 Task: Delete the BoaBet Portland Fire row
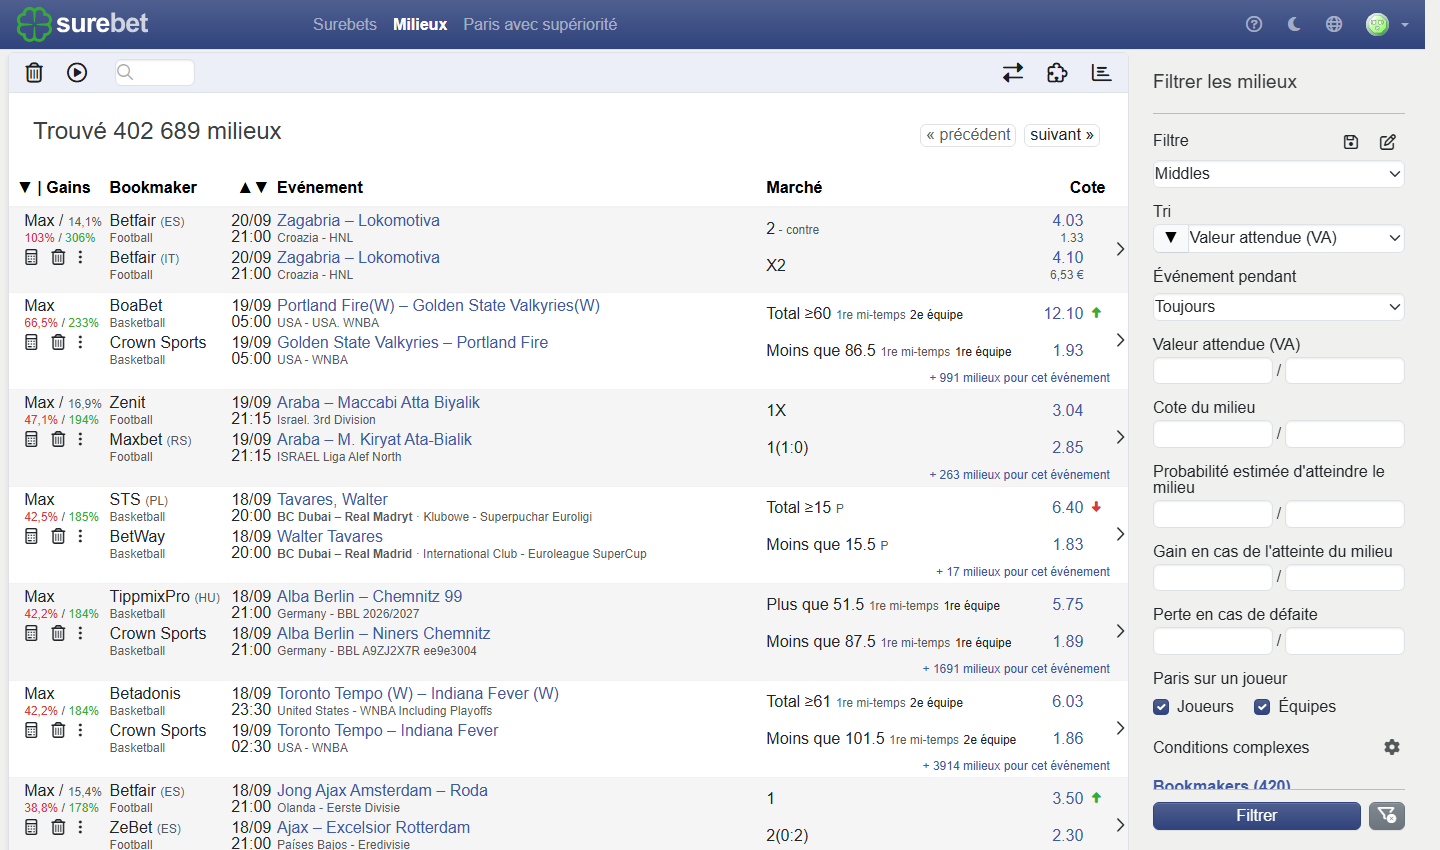pos(58,343)
